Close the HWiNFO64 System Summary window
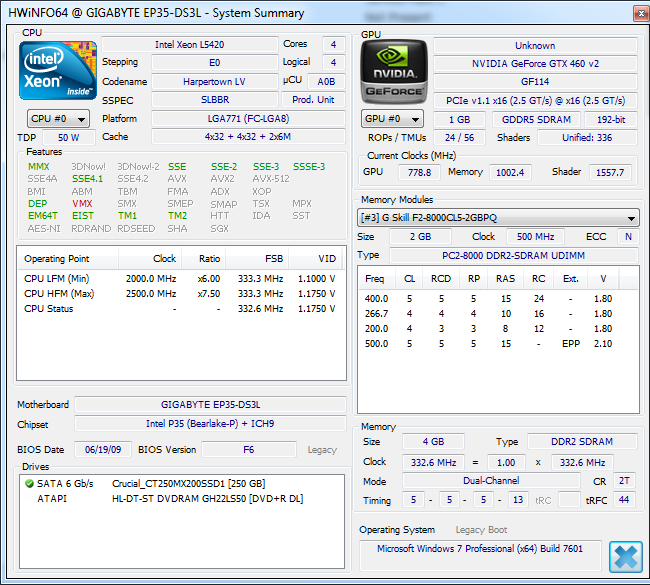This screenshot has width=650, height=585. pyautogui.click(x=641, y=13)
